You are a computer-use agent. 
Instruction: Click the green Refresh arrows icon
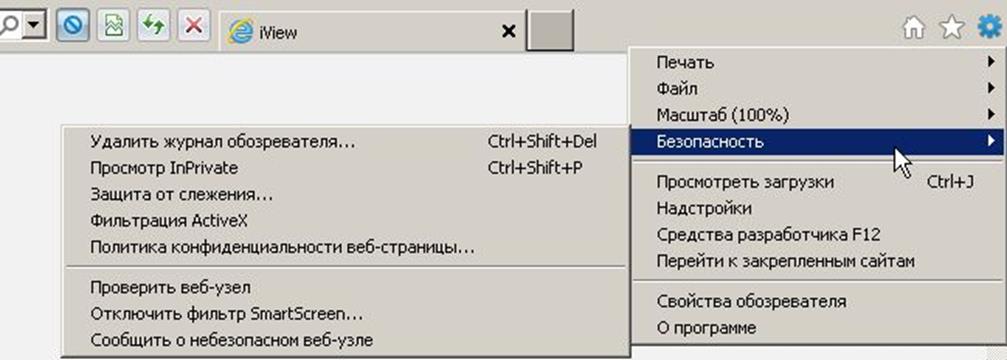pyautogui.click(x=153, y=26)
